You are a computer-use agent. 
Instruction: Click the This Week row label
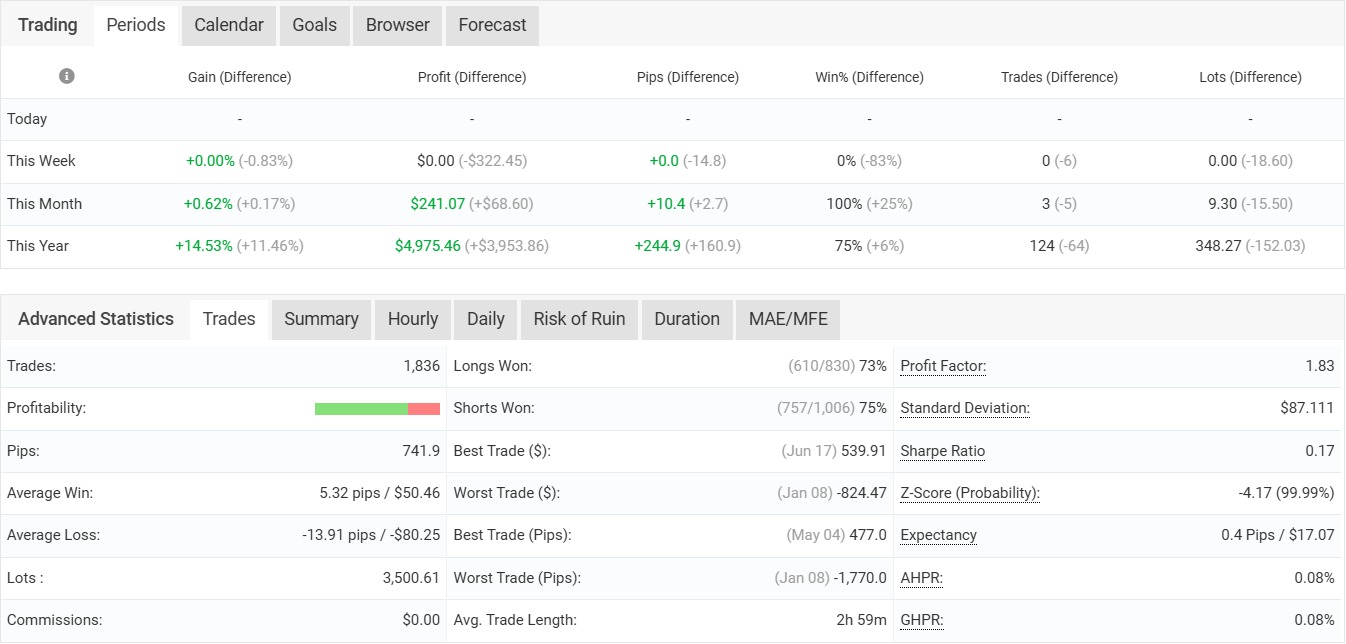point(41,161)
